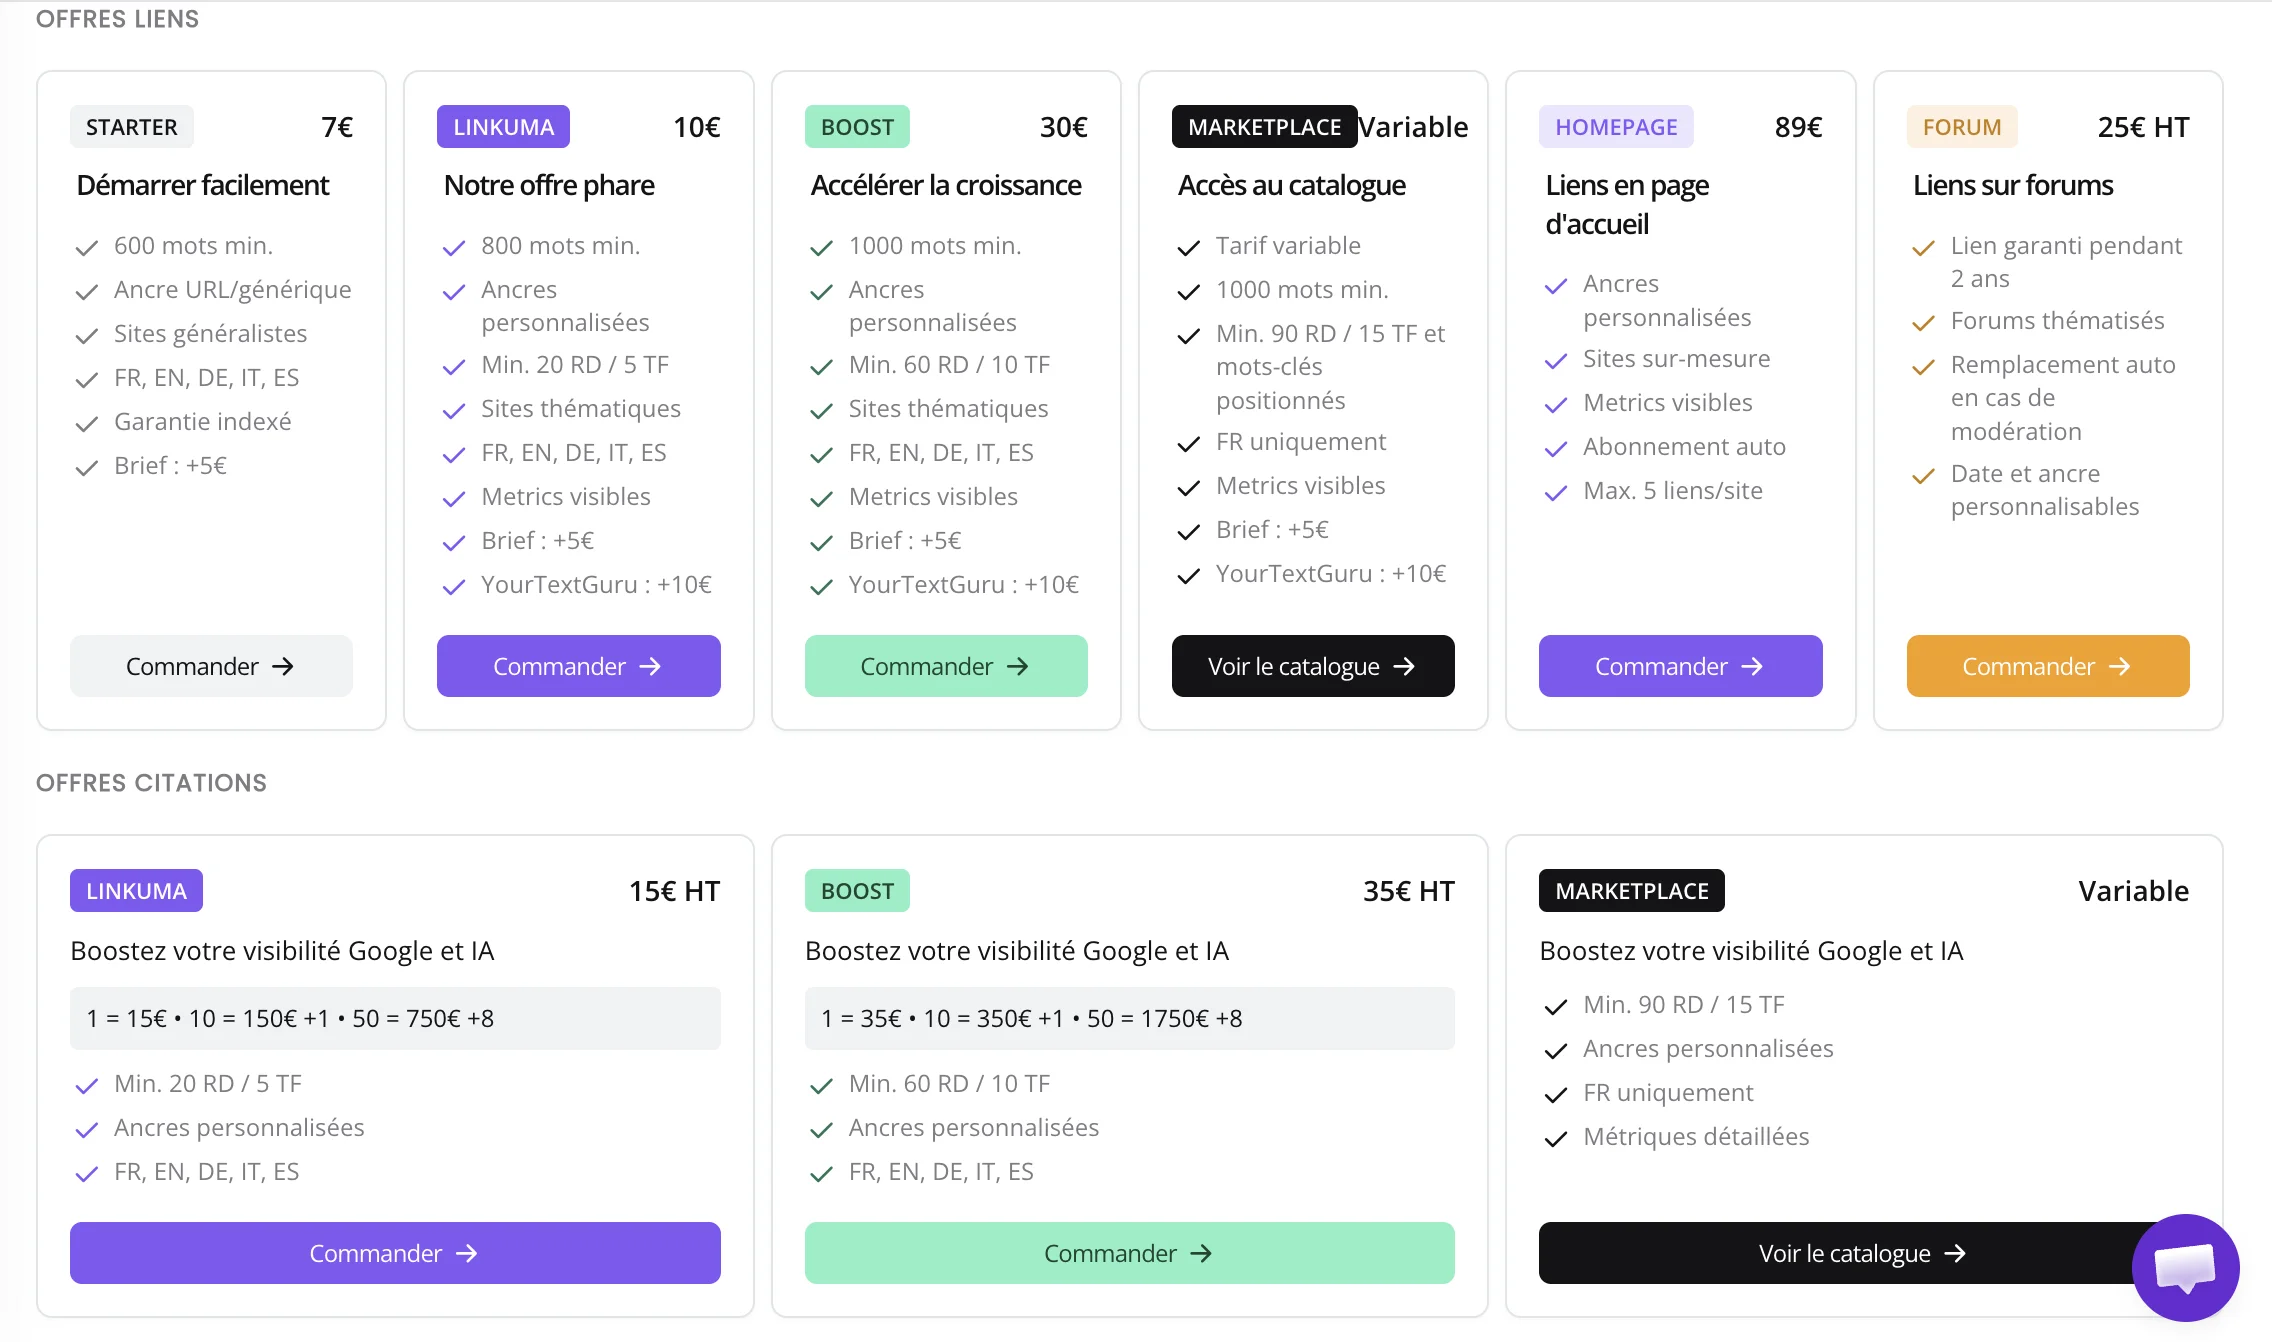
Task: Order the Starter plan with Commander button
Action: coord(211,666)
